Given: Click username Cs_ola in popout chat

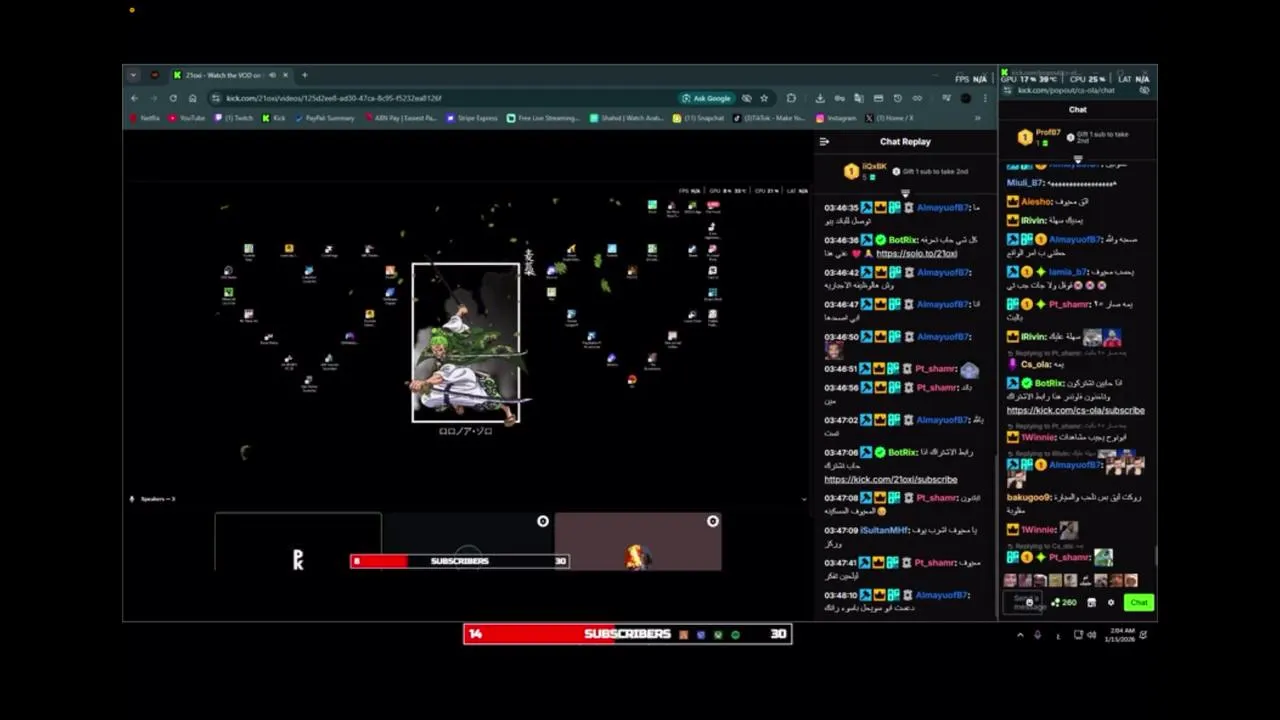Looking at the screenshot, I should pyautogui.click(x=1036, y=364).
